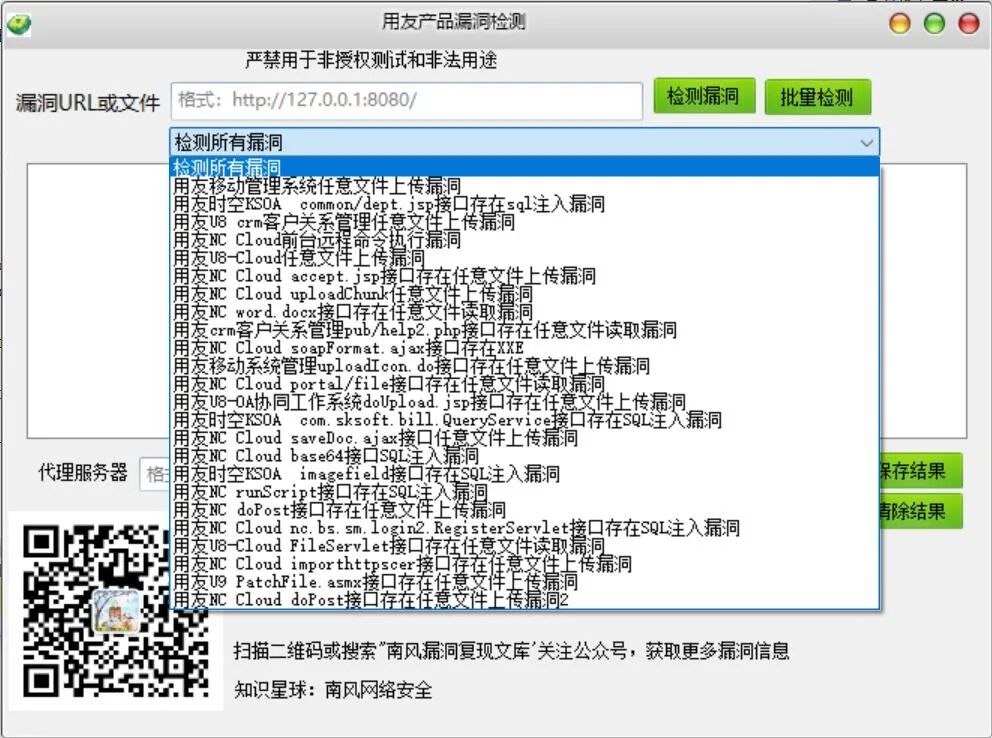The height and width of the screenshot is (738, 992).
Task: Select 用友NC Cloud前台远程命令执行漏洞 option
Action: 524,240
